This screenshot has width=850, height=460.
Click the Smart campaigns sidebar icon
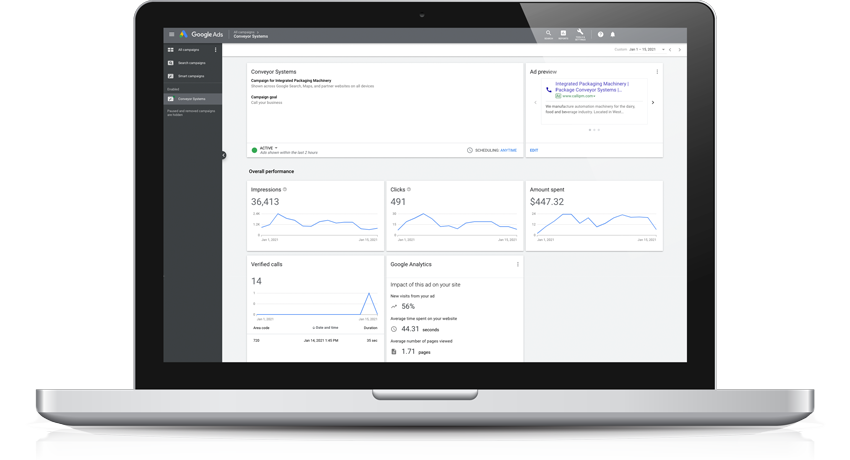170,76
